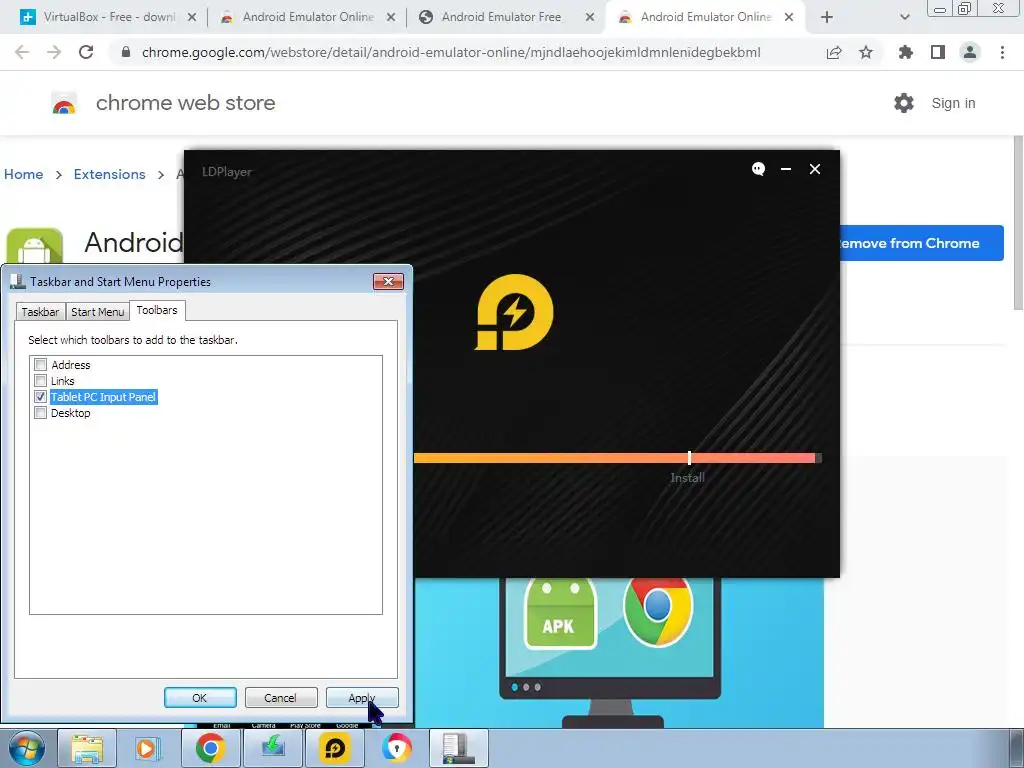The image size is (1024, 768).
Task: Go back to previous page
Action: point(22,52)
